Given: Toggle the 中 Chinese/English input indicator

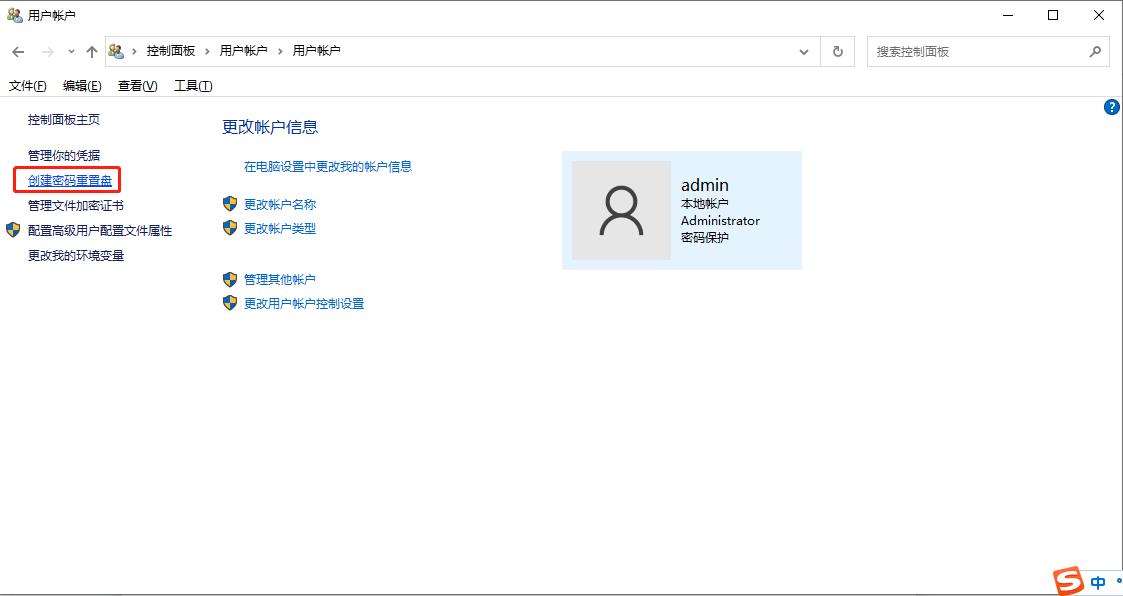Looking at the screenshot, I should [x=1097, y=581].
